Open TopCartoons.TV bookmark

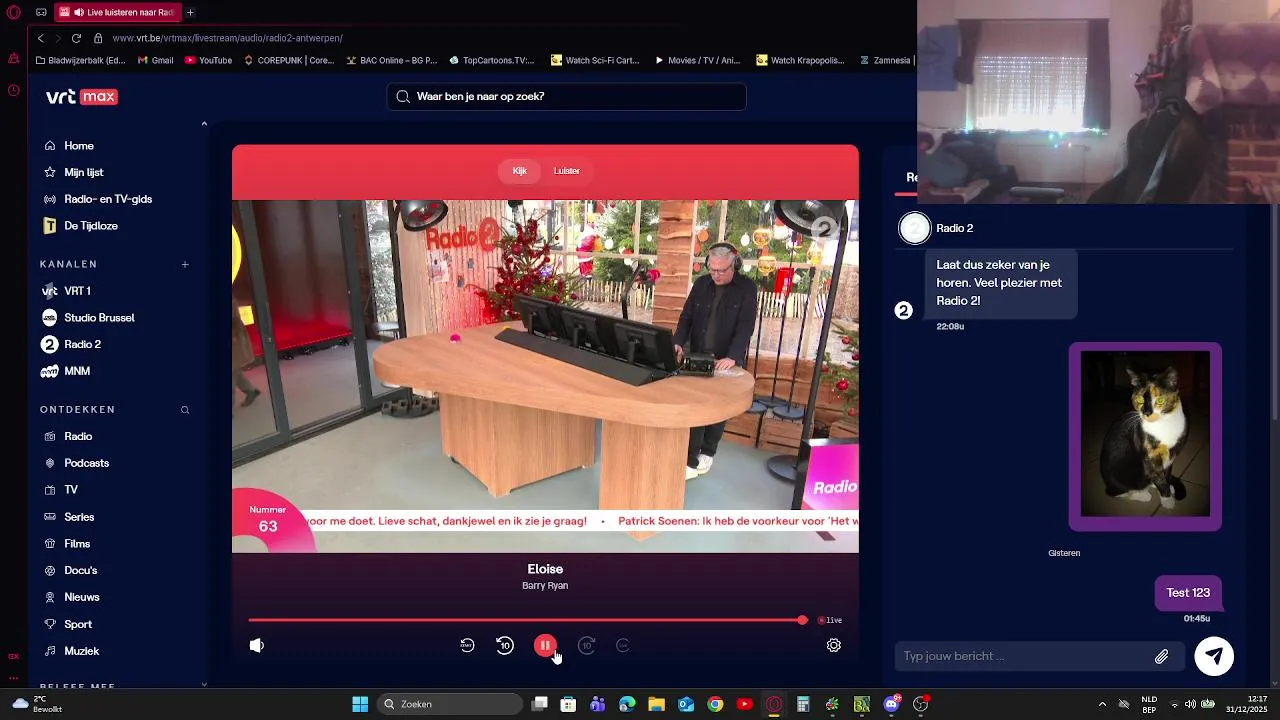tap(492, 60)
